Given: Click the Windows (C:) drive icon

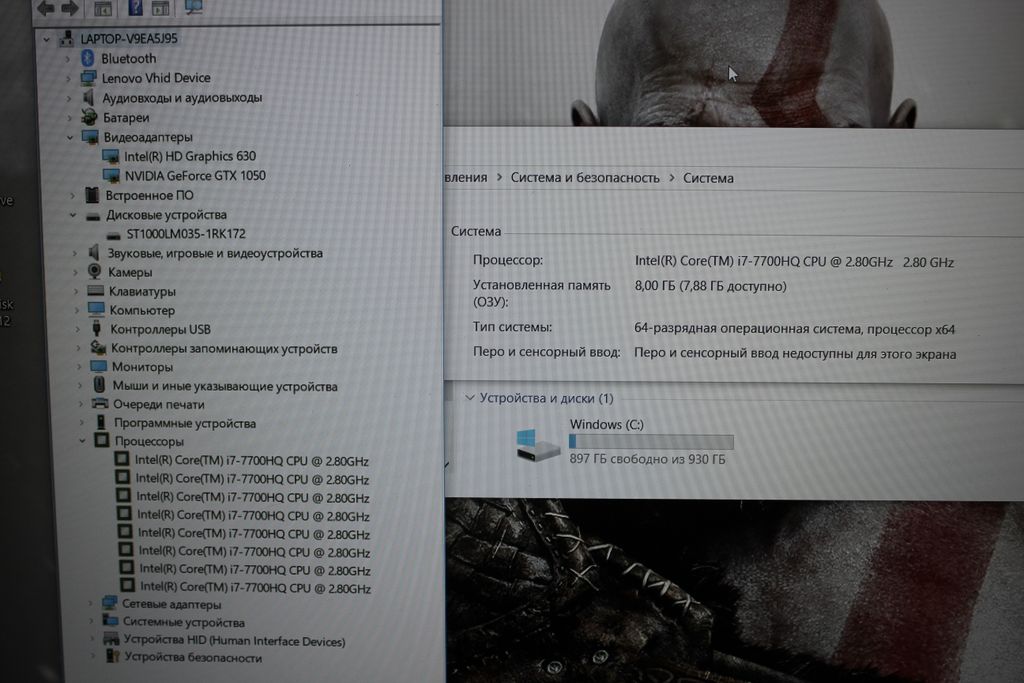Looking at the screenshot, I should coord(538,444).
